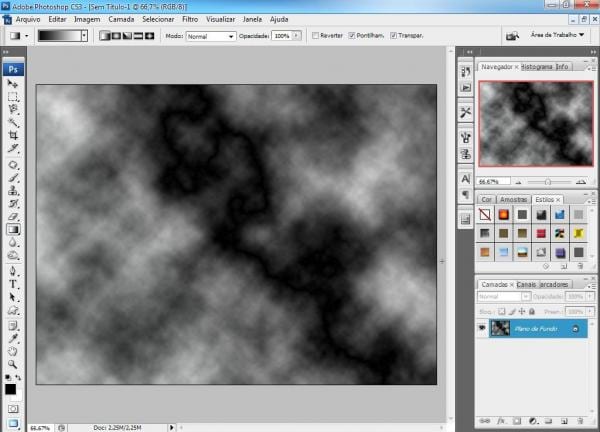Apply the red style swatch

point(541,233)
